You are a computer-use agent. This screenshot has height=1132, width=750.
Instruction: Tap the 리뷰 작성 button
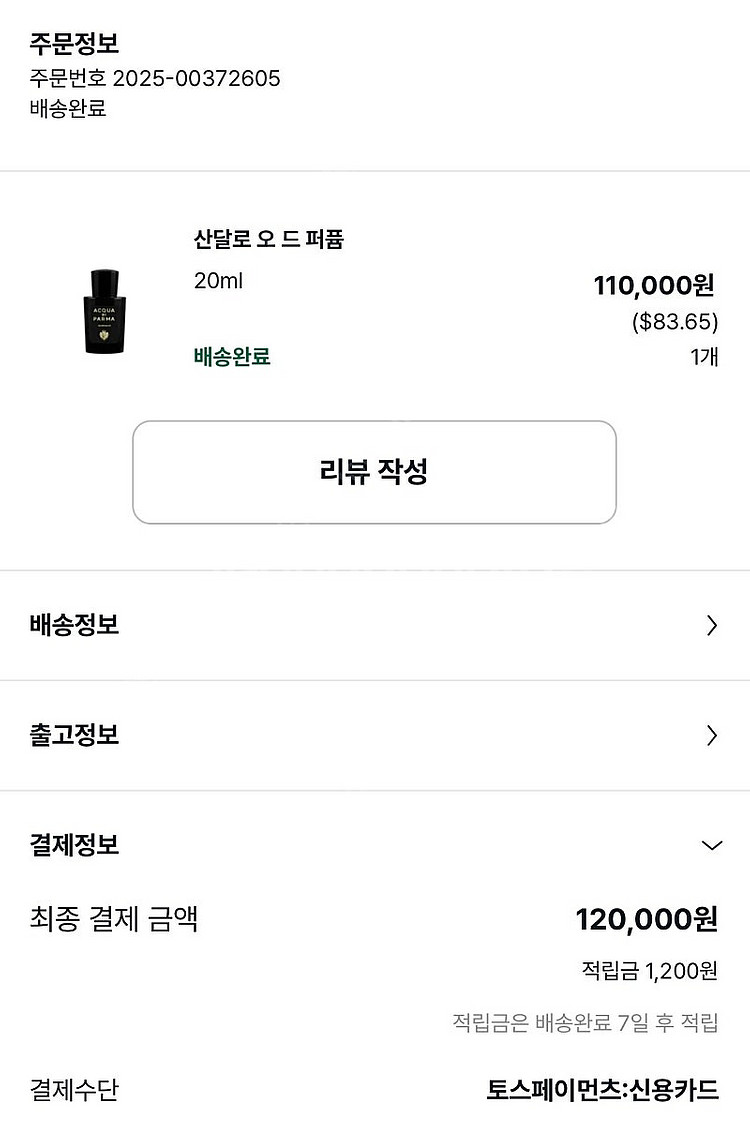[374, 472]
